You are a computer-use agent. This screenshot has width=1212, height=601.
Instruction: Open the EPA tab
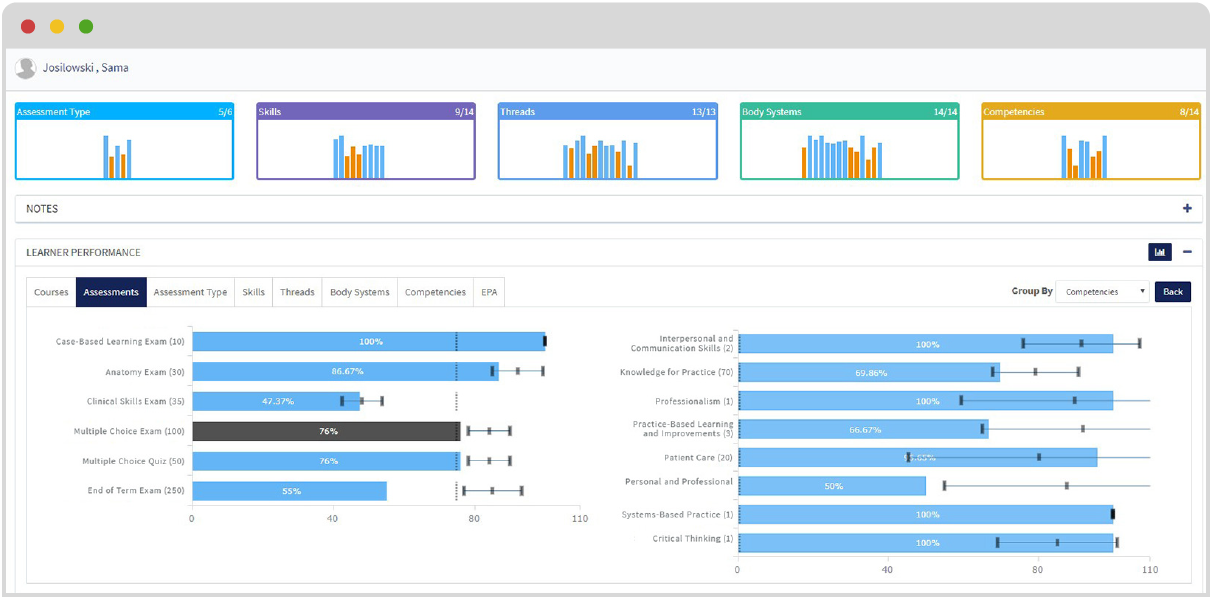[x=489, y=292]
